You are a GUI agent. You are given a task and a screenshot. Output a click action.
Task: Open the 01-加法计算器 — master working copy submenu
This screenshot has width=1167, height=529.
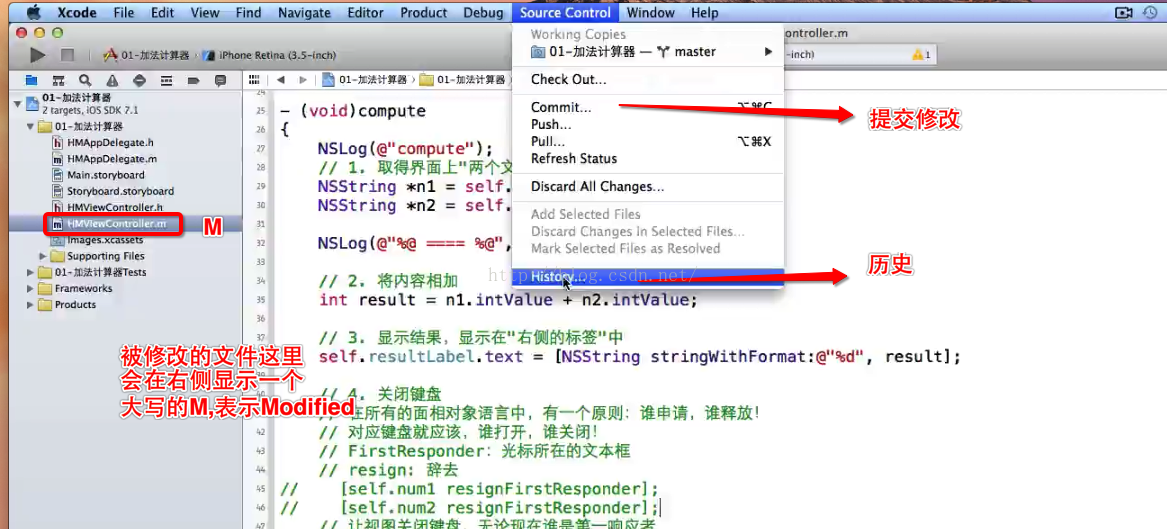[648, 52]
